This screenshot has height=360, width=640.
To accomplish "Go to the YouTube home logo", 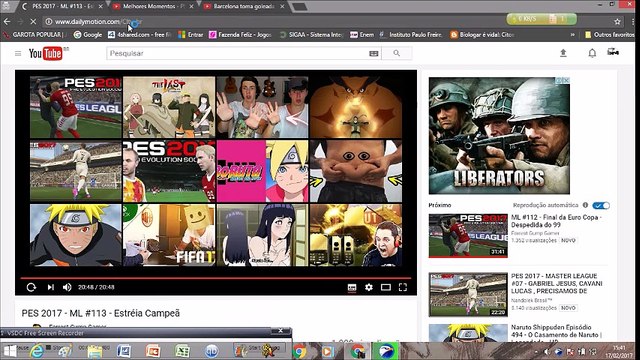I will tap(46, 53).
